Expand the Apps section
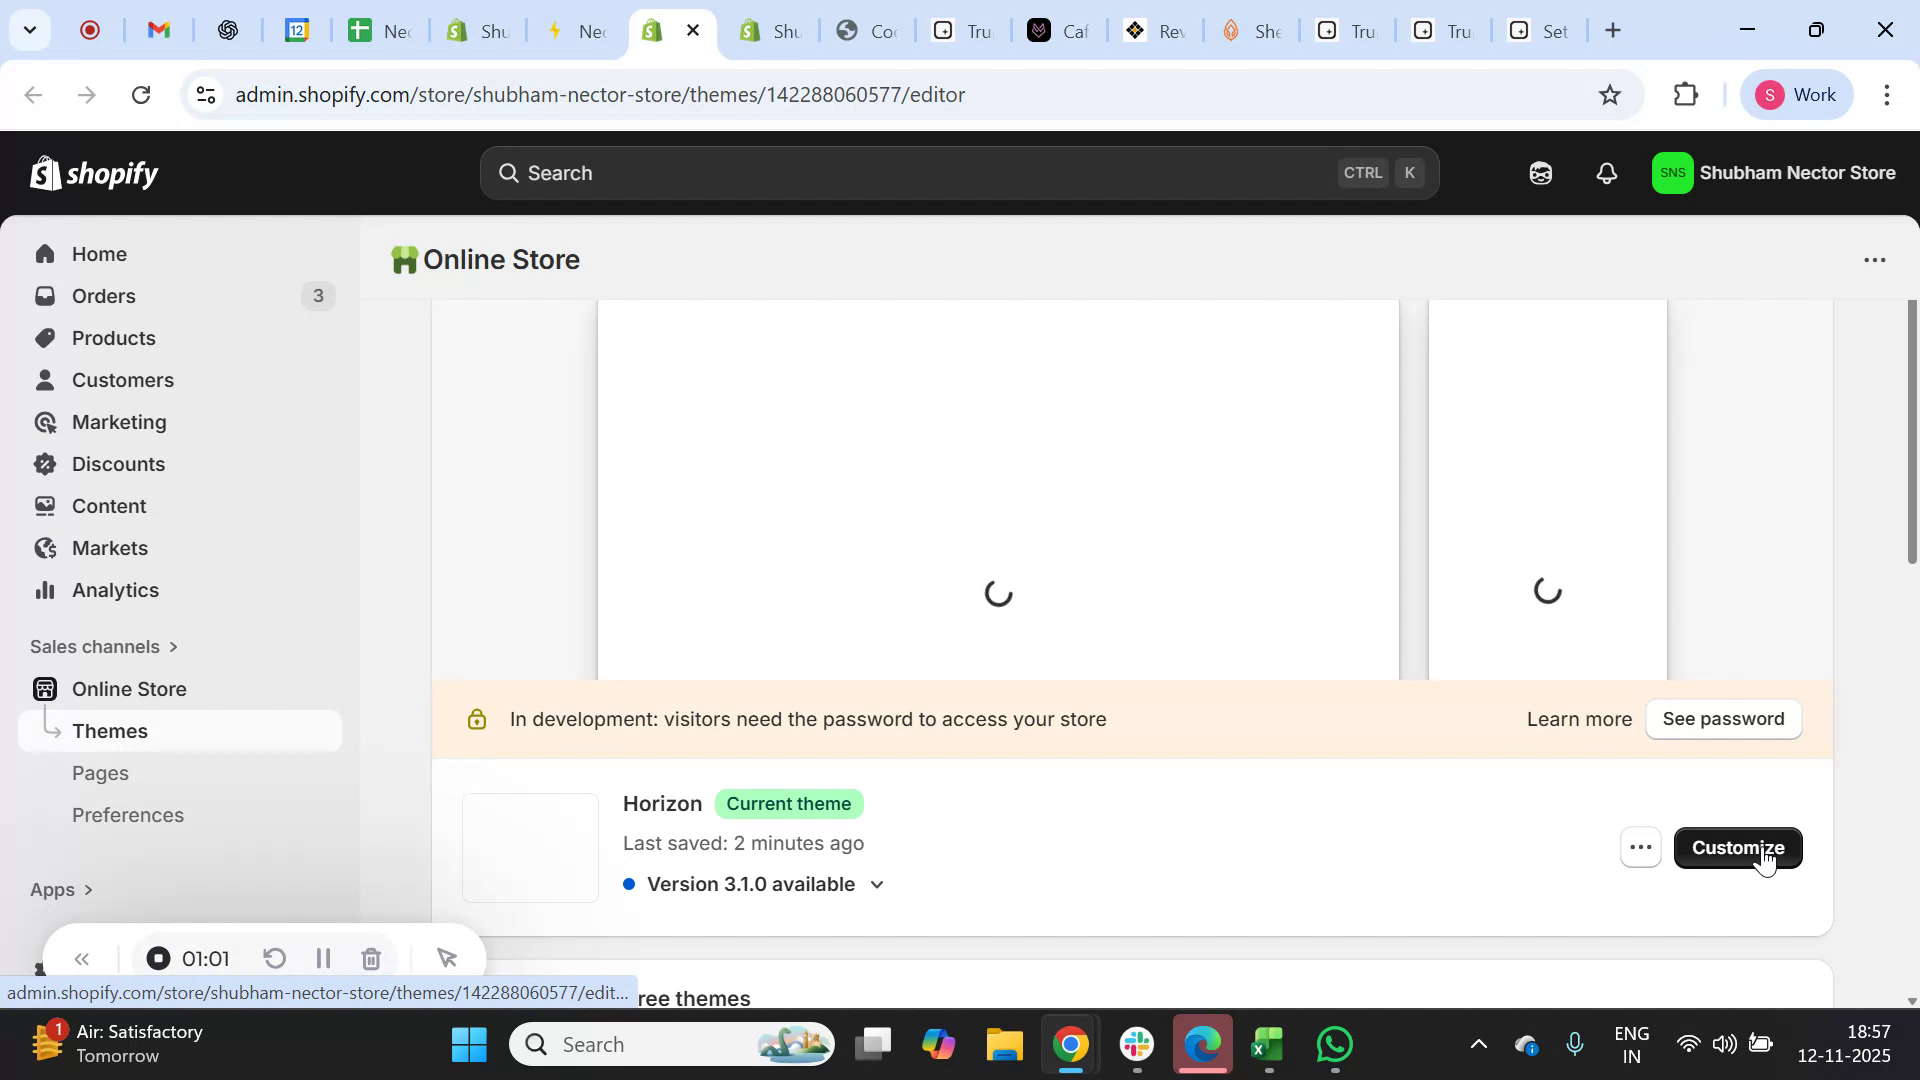The width and height of the screenshot is (1920, 1080). [60, 889]
